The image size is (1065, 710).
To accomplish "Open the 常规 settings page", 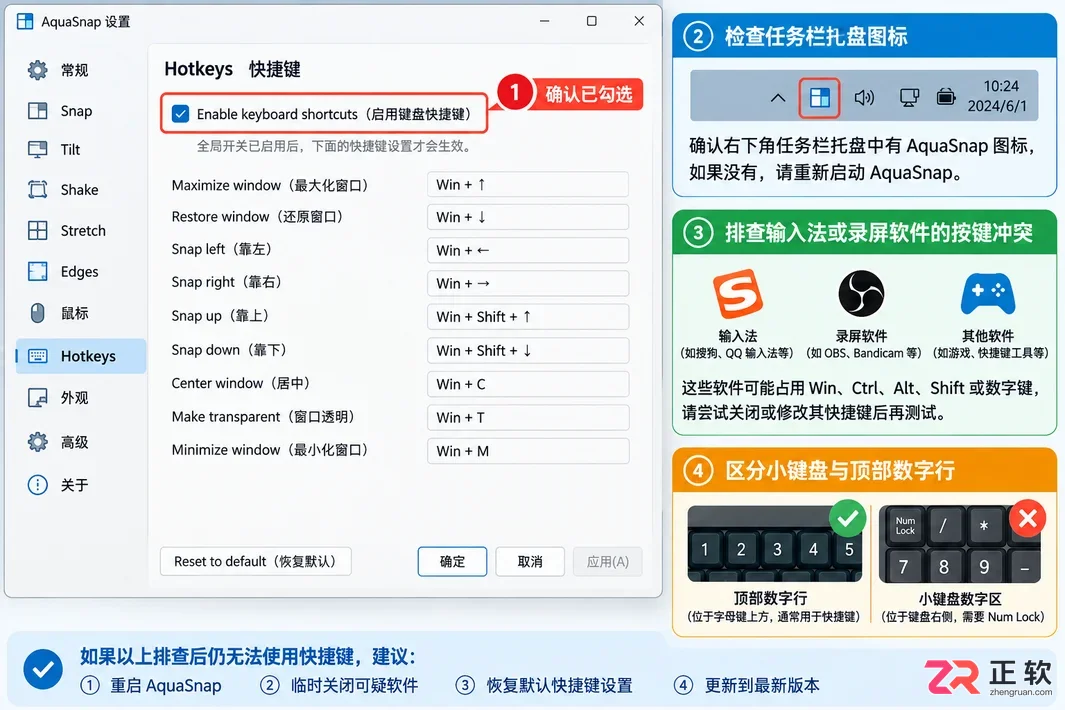I will tap(81, 70).
